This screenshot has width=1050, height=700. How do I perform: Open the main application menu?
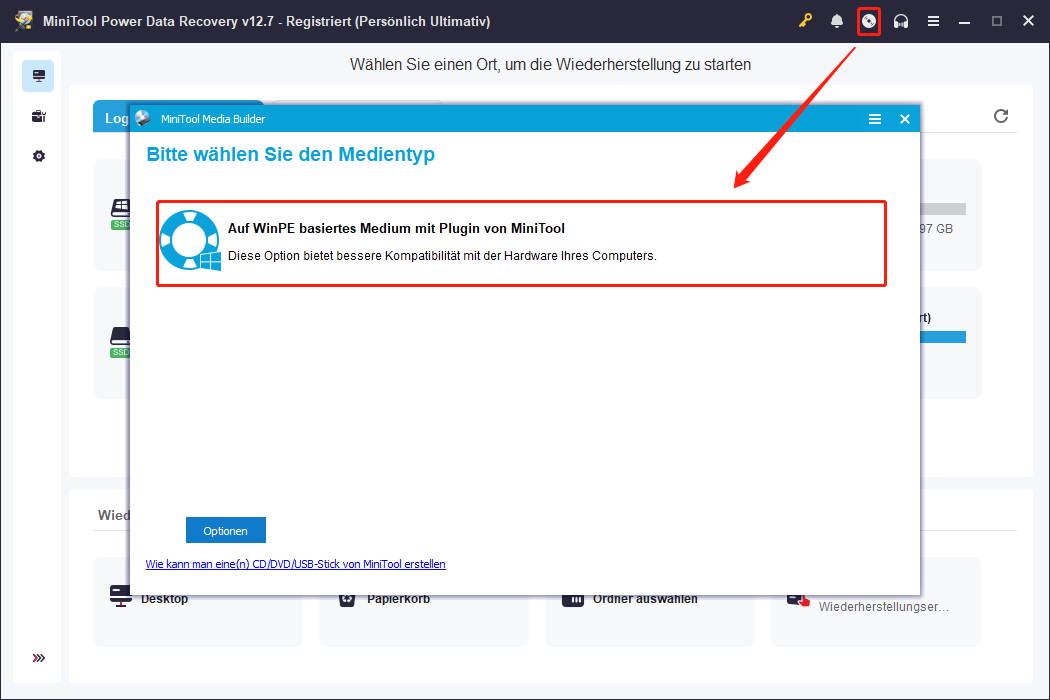pos(933,20)
